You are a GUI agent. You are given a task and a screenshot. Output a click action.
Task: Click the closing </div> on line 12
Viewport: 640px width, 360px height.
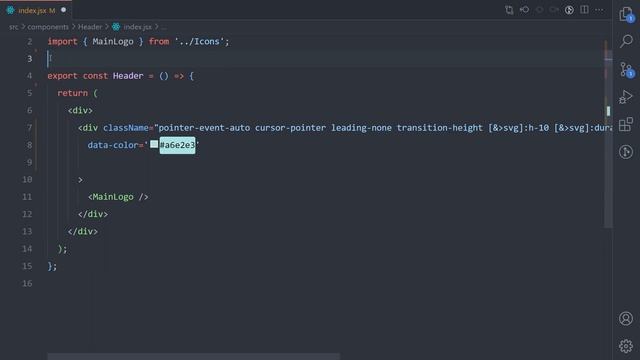(93, 214)
